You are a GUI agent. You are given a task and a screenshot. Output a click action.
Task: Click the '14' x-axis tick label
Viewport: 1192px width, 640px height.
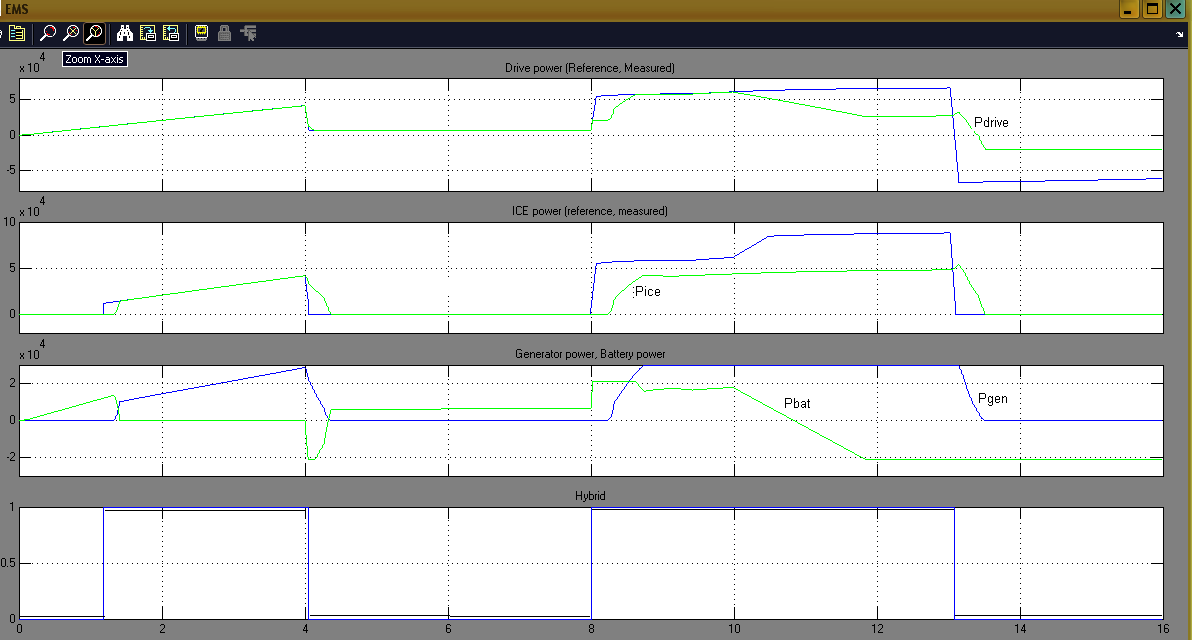tap(1020, 629)
